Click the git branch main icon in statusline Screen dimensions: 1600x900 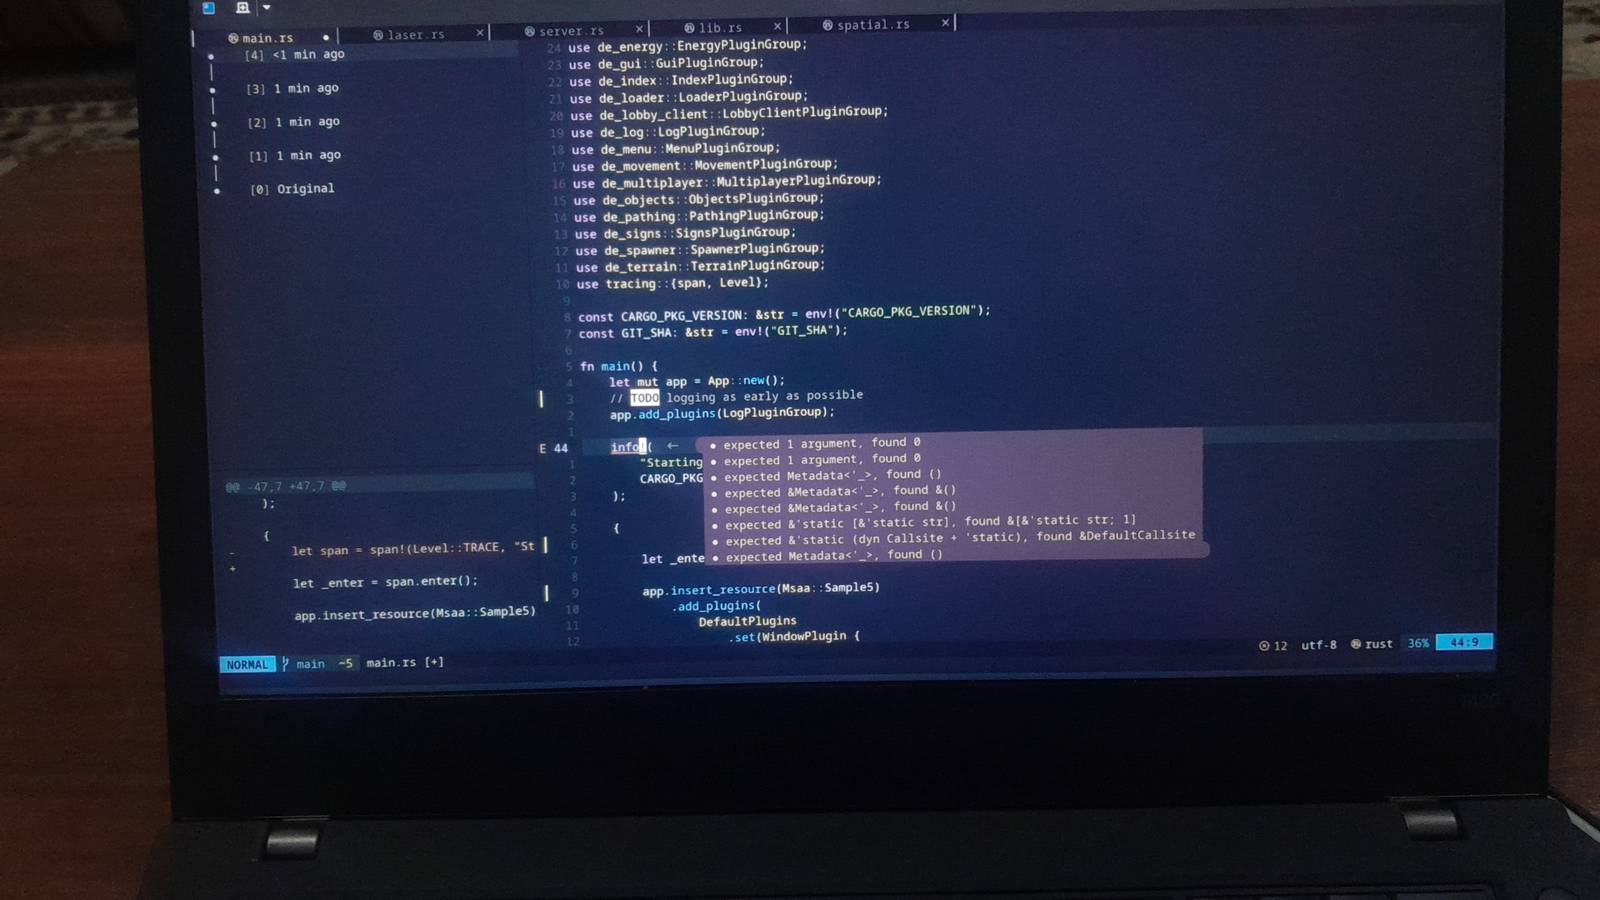pos(286,663)
